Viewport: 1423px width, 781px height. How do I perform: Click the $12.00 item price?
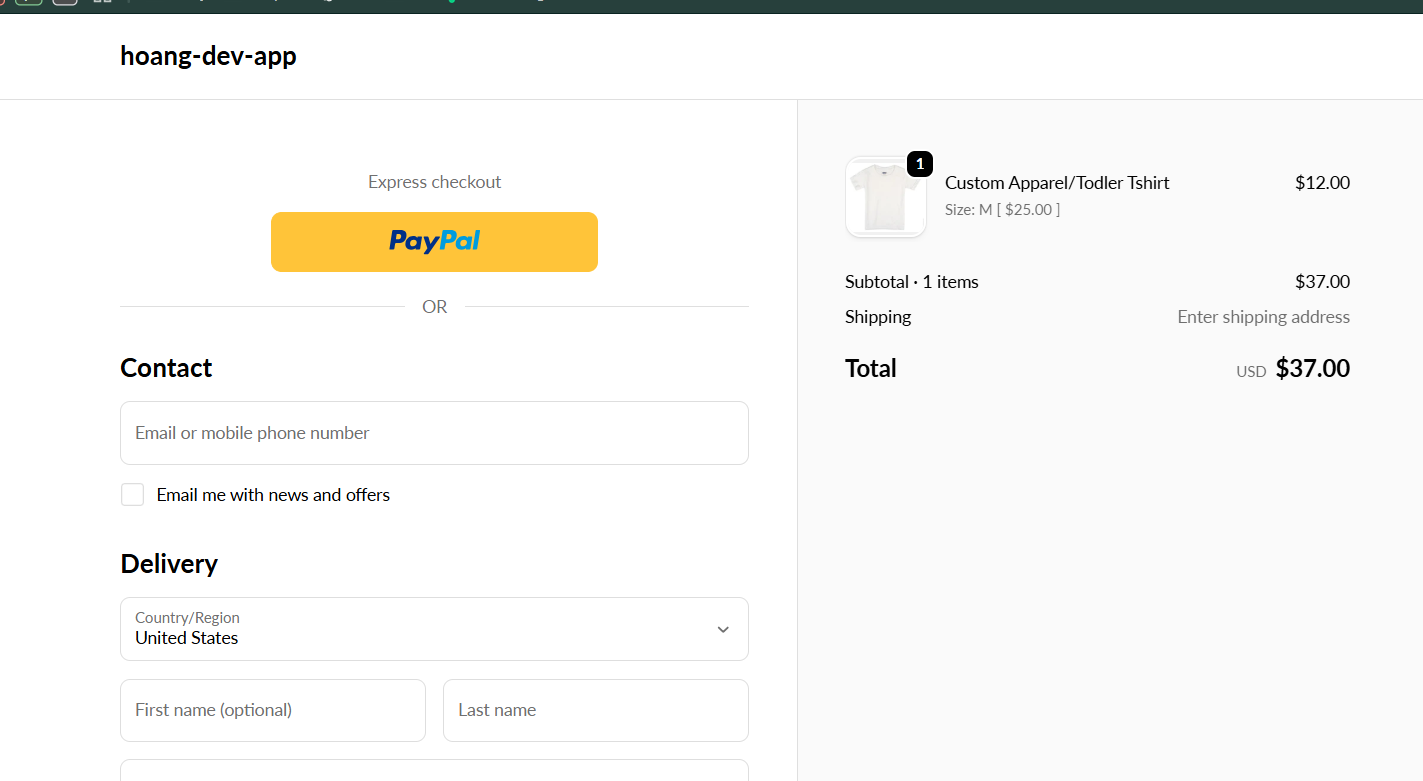(x=1322, y=183)
